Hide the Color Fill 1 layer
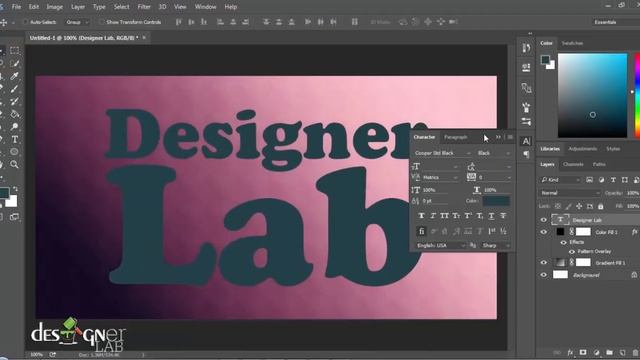This screenshot has width=640, height=360. click(x=543, y=232)
